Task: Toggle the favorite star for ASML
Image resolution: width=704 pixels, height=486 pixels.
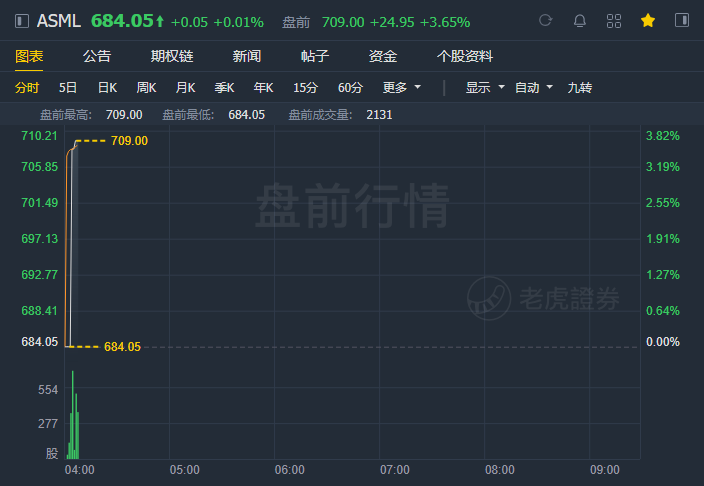Action: pos(648,20)
